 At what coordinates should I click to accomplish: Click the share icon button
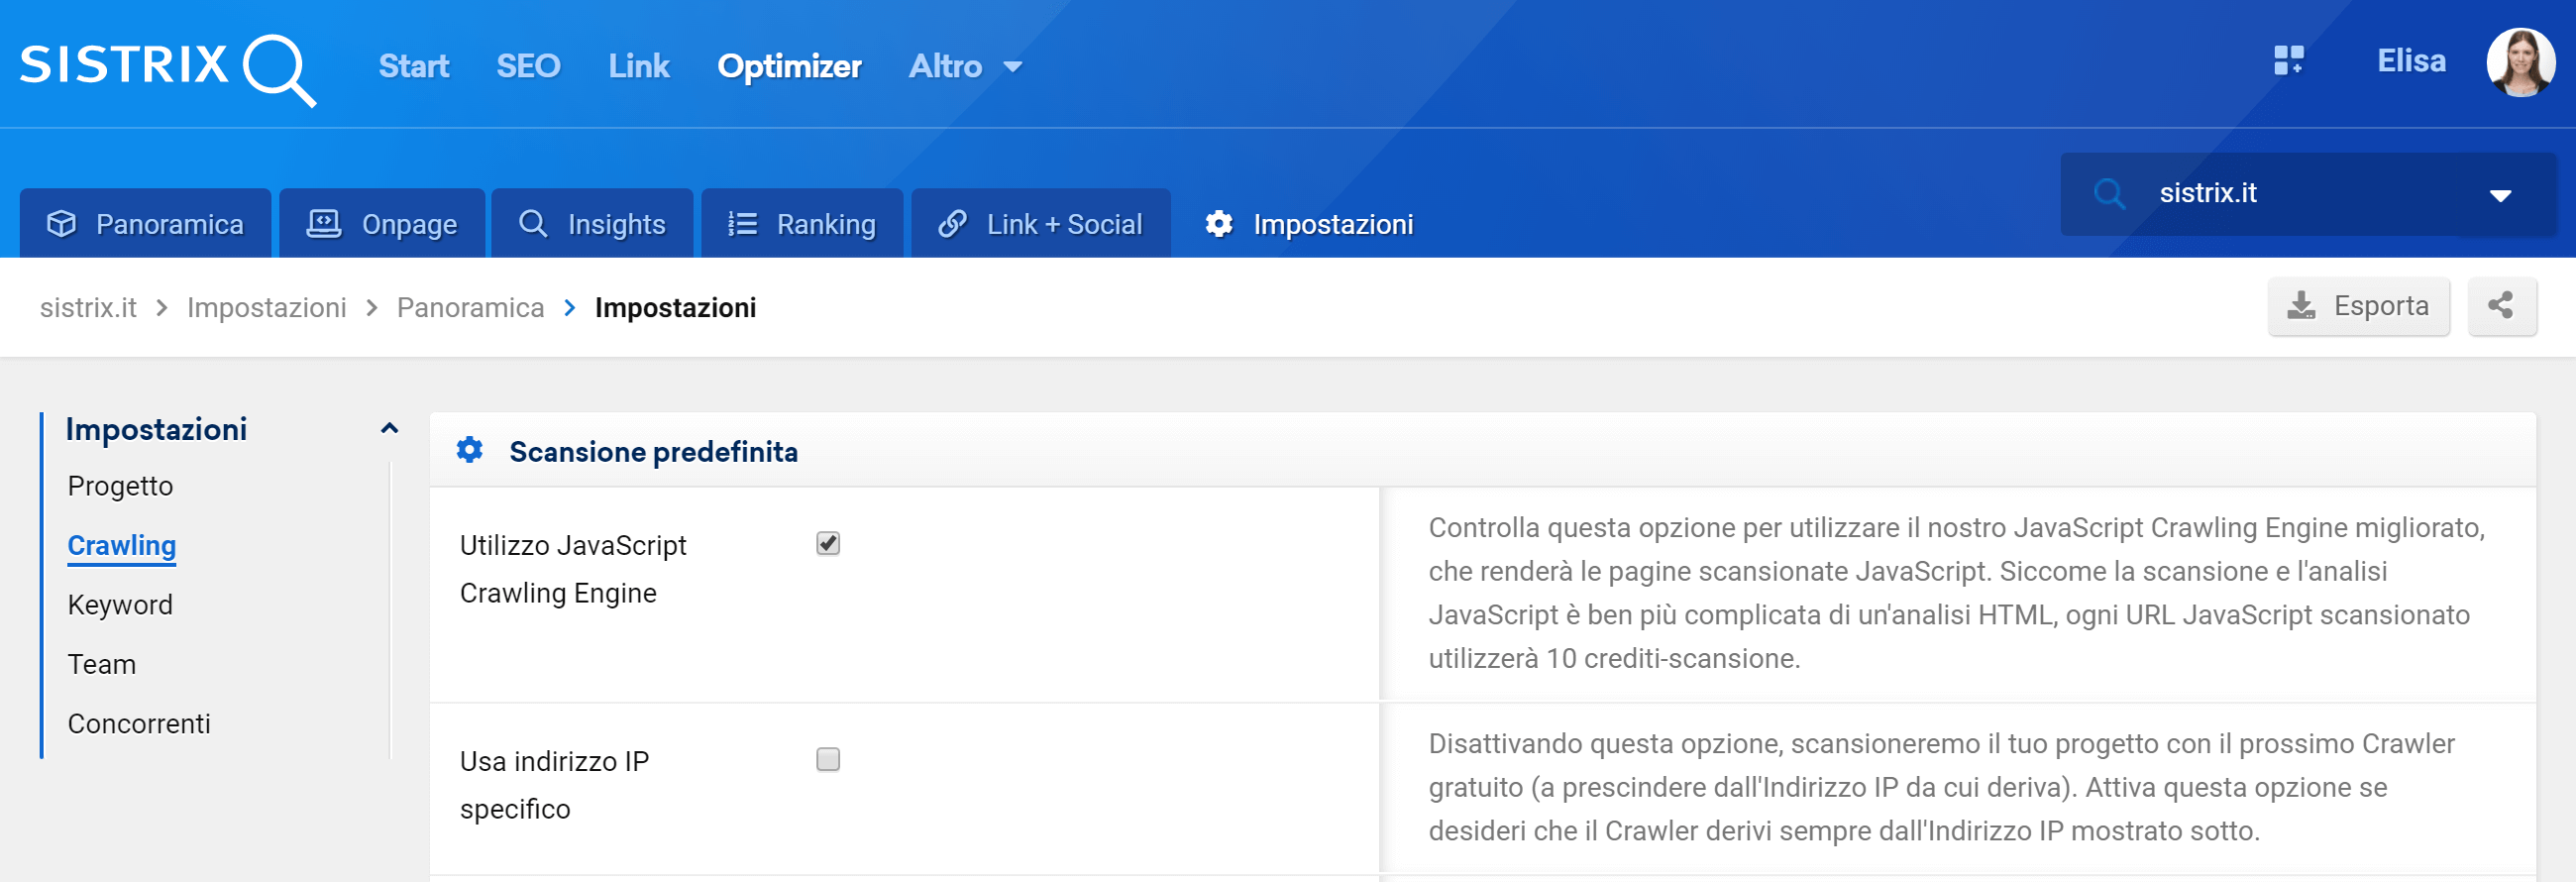2501,306
